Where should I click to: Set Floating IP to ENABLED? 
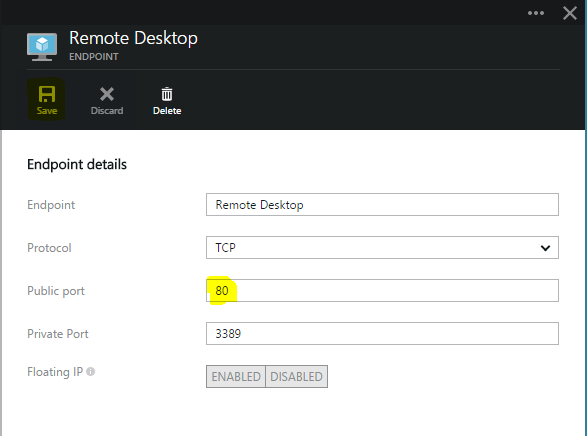coord(236,376)
